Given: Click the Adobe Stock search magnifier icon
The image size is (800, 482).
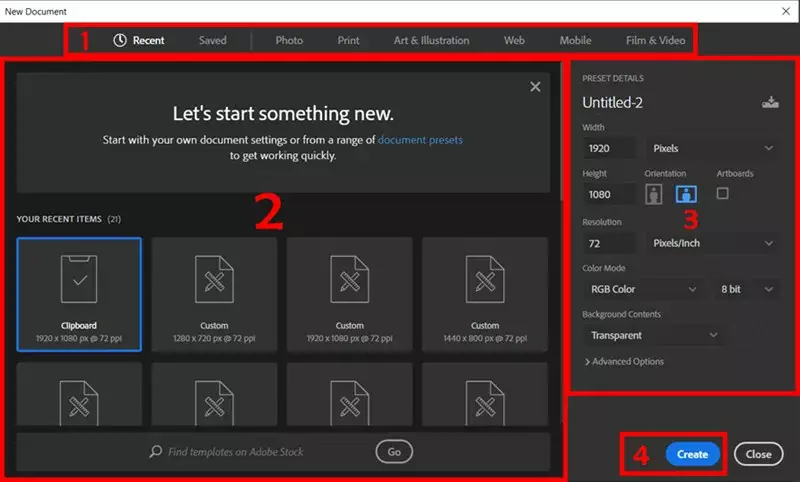Looking at the screenshot, I should pyautogui.click(x=156, y=452).
